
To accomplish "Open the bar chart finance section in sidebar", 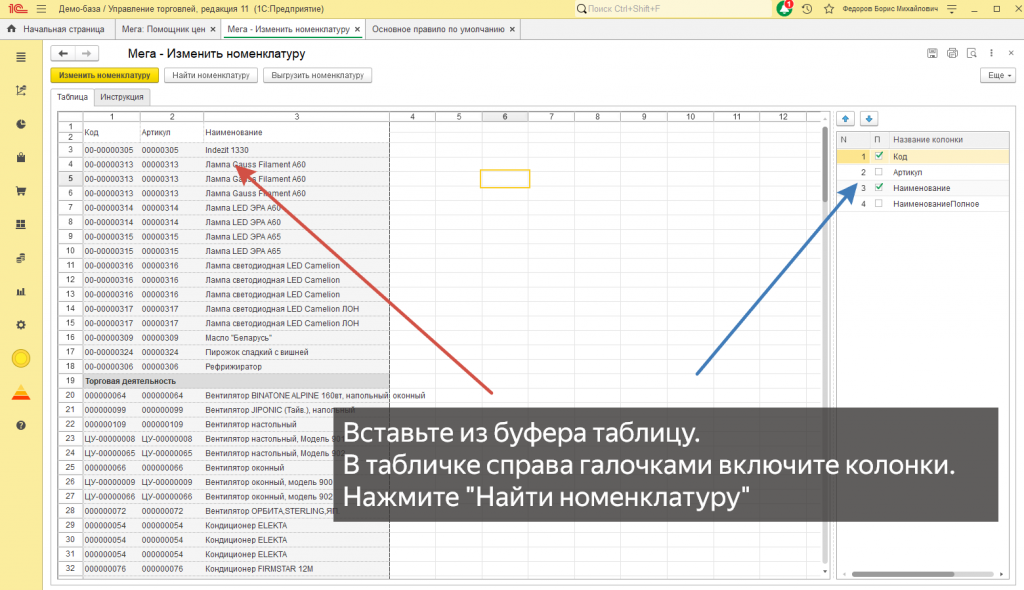I will tap(21, 291).
